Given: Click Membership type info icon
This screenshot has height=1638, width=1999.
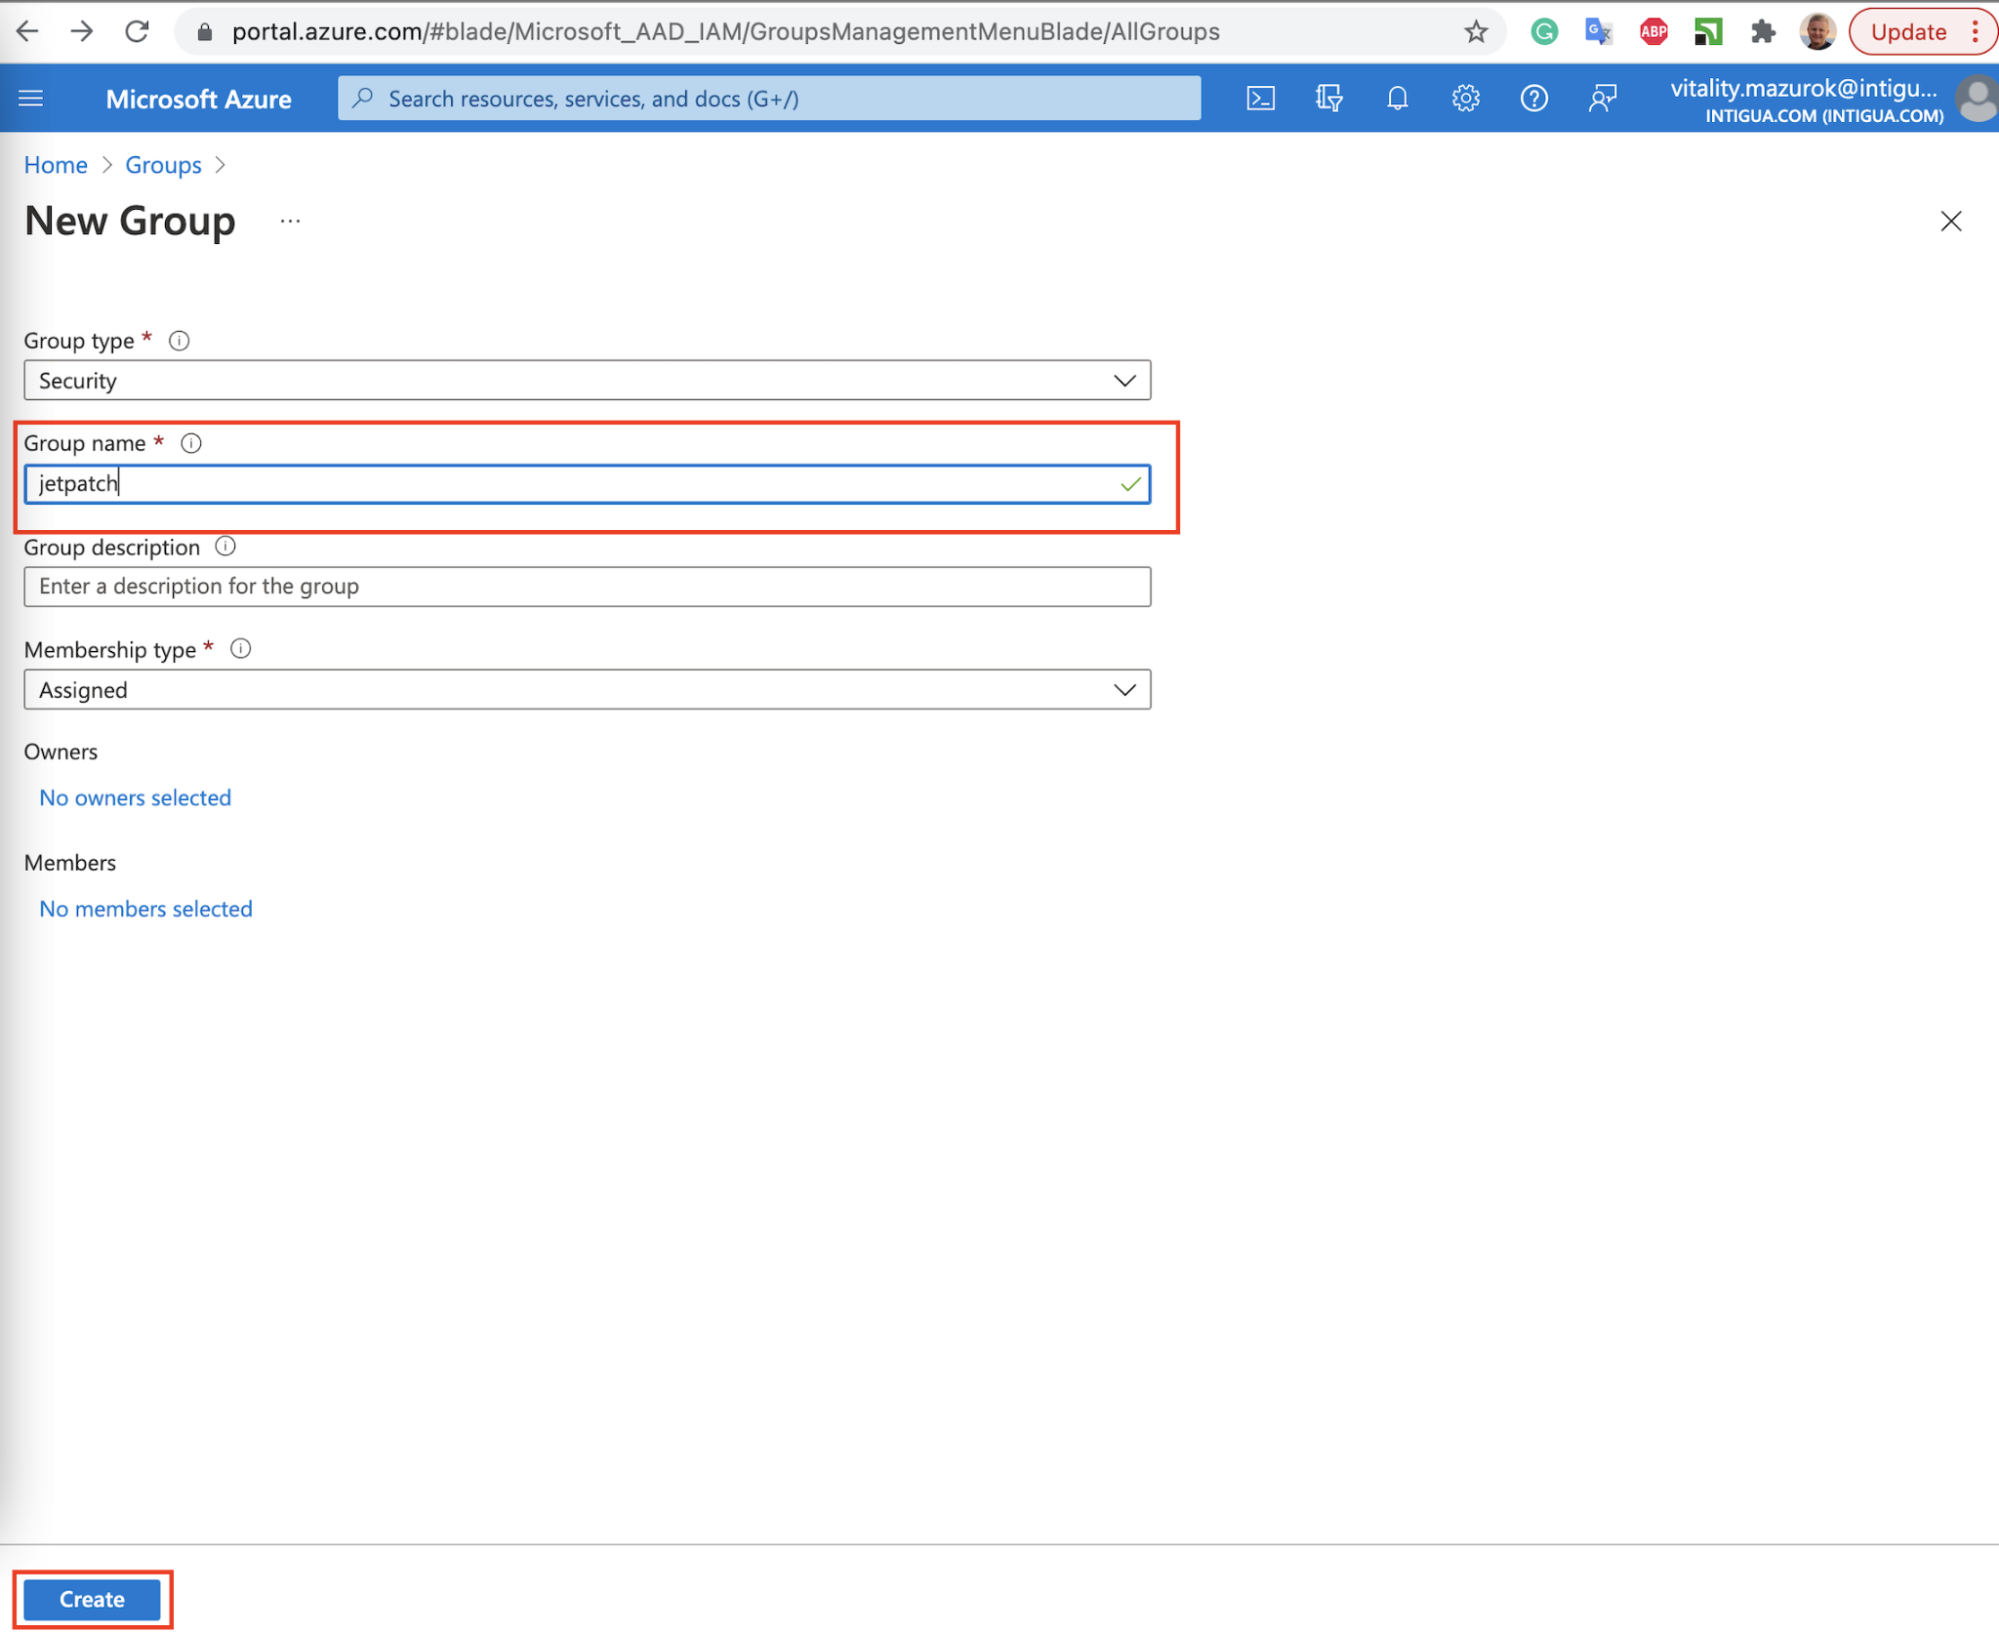Looking at the screenshot, I should pyautogui.click(x=240, y=649).
